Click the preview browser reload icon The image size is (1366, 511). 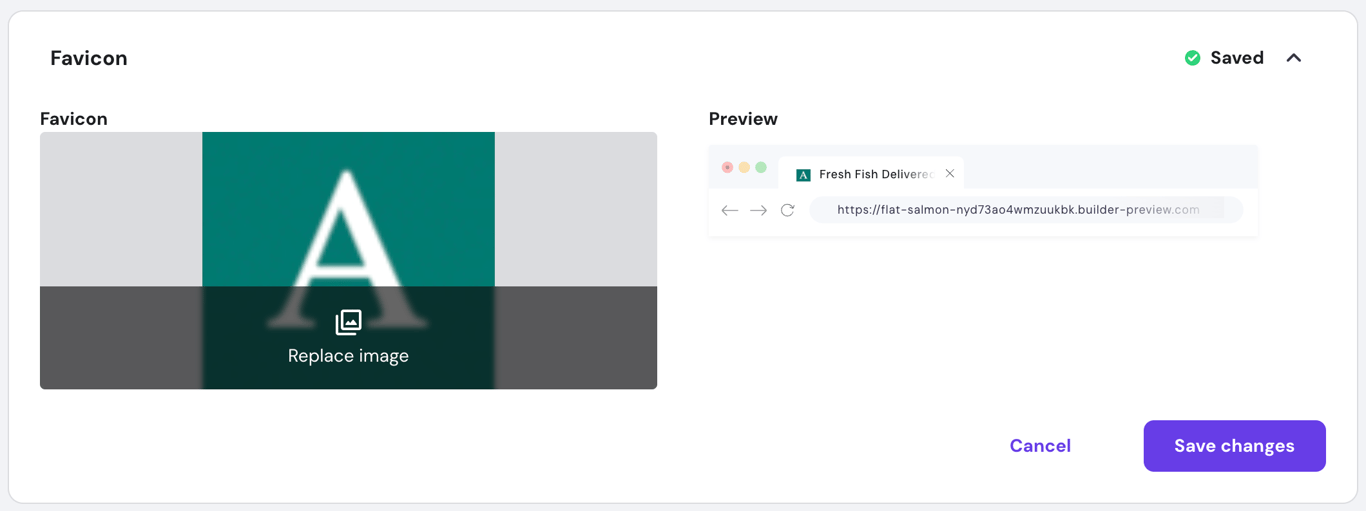788,210
